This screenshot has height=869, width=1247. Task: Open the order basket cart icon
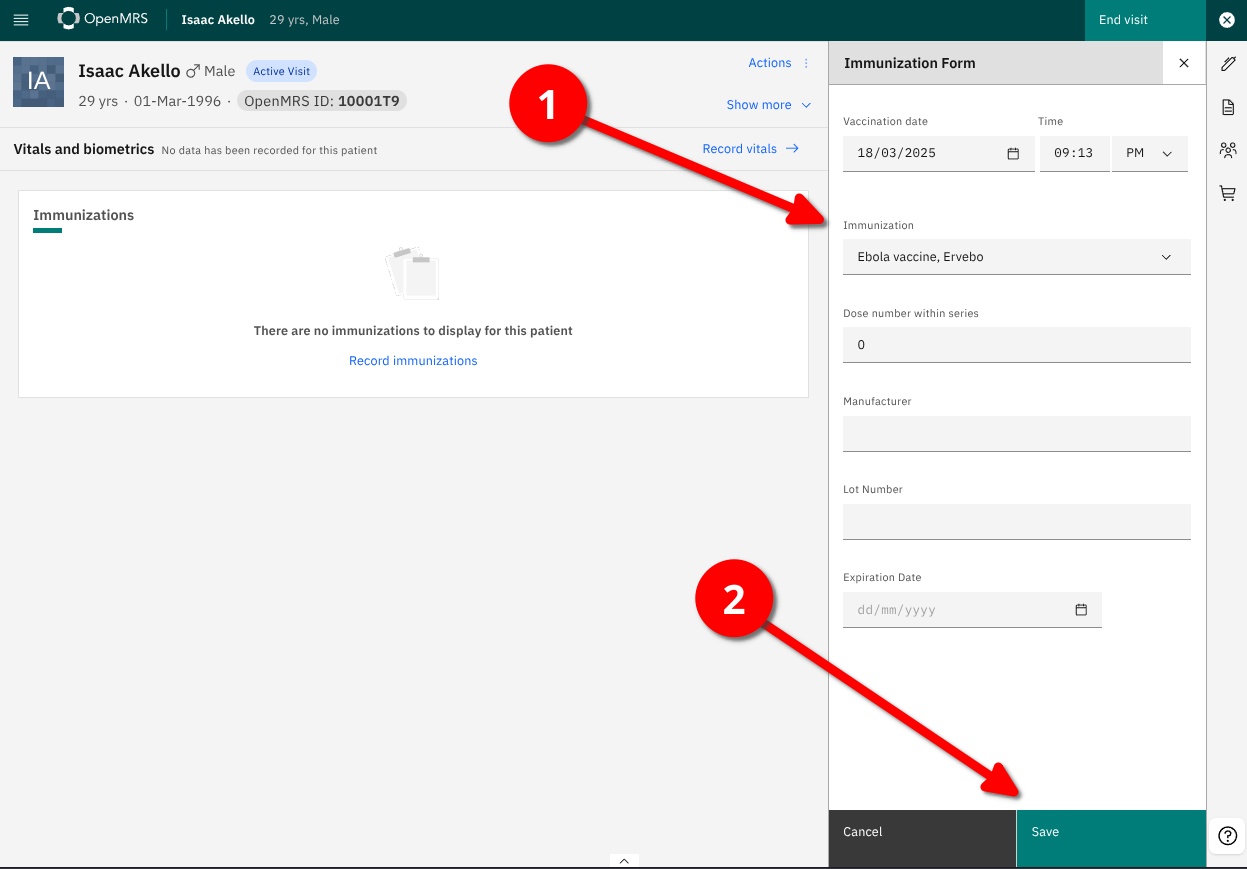click(1228, 193)
